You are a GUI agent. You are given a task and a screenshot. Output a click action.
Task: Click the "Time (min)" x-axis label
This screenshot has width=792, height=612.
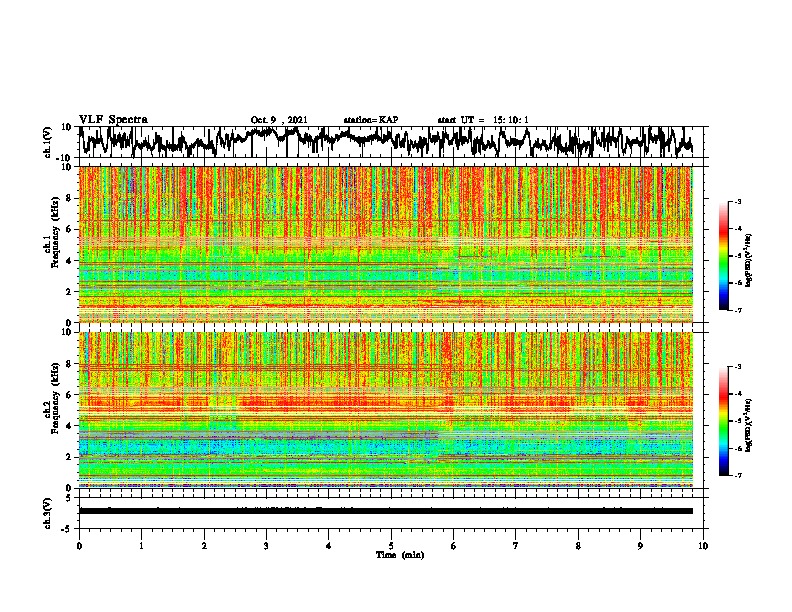400,555
